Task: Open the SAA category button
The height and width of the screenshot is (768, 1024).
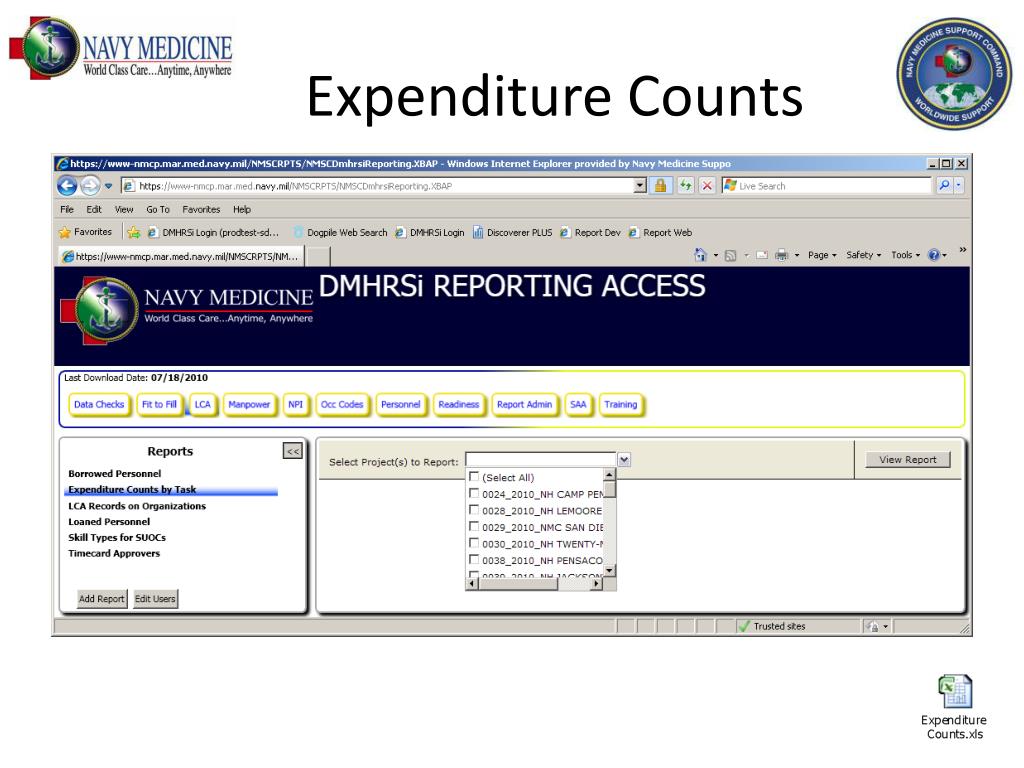Action: pos(578,405)
